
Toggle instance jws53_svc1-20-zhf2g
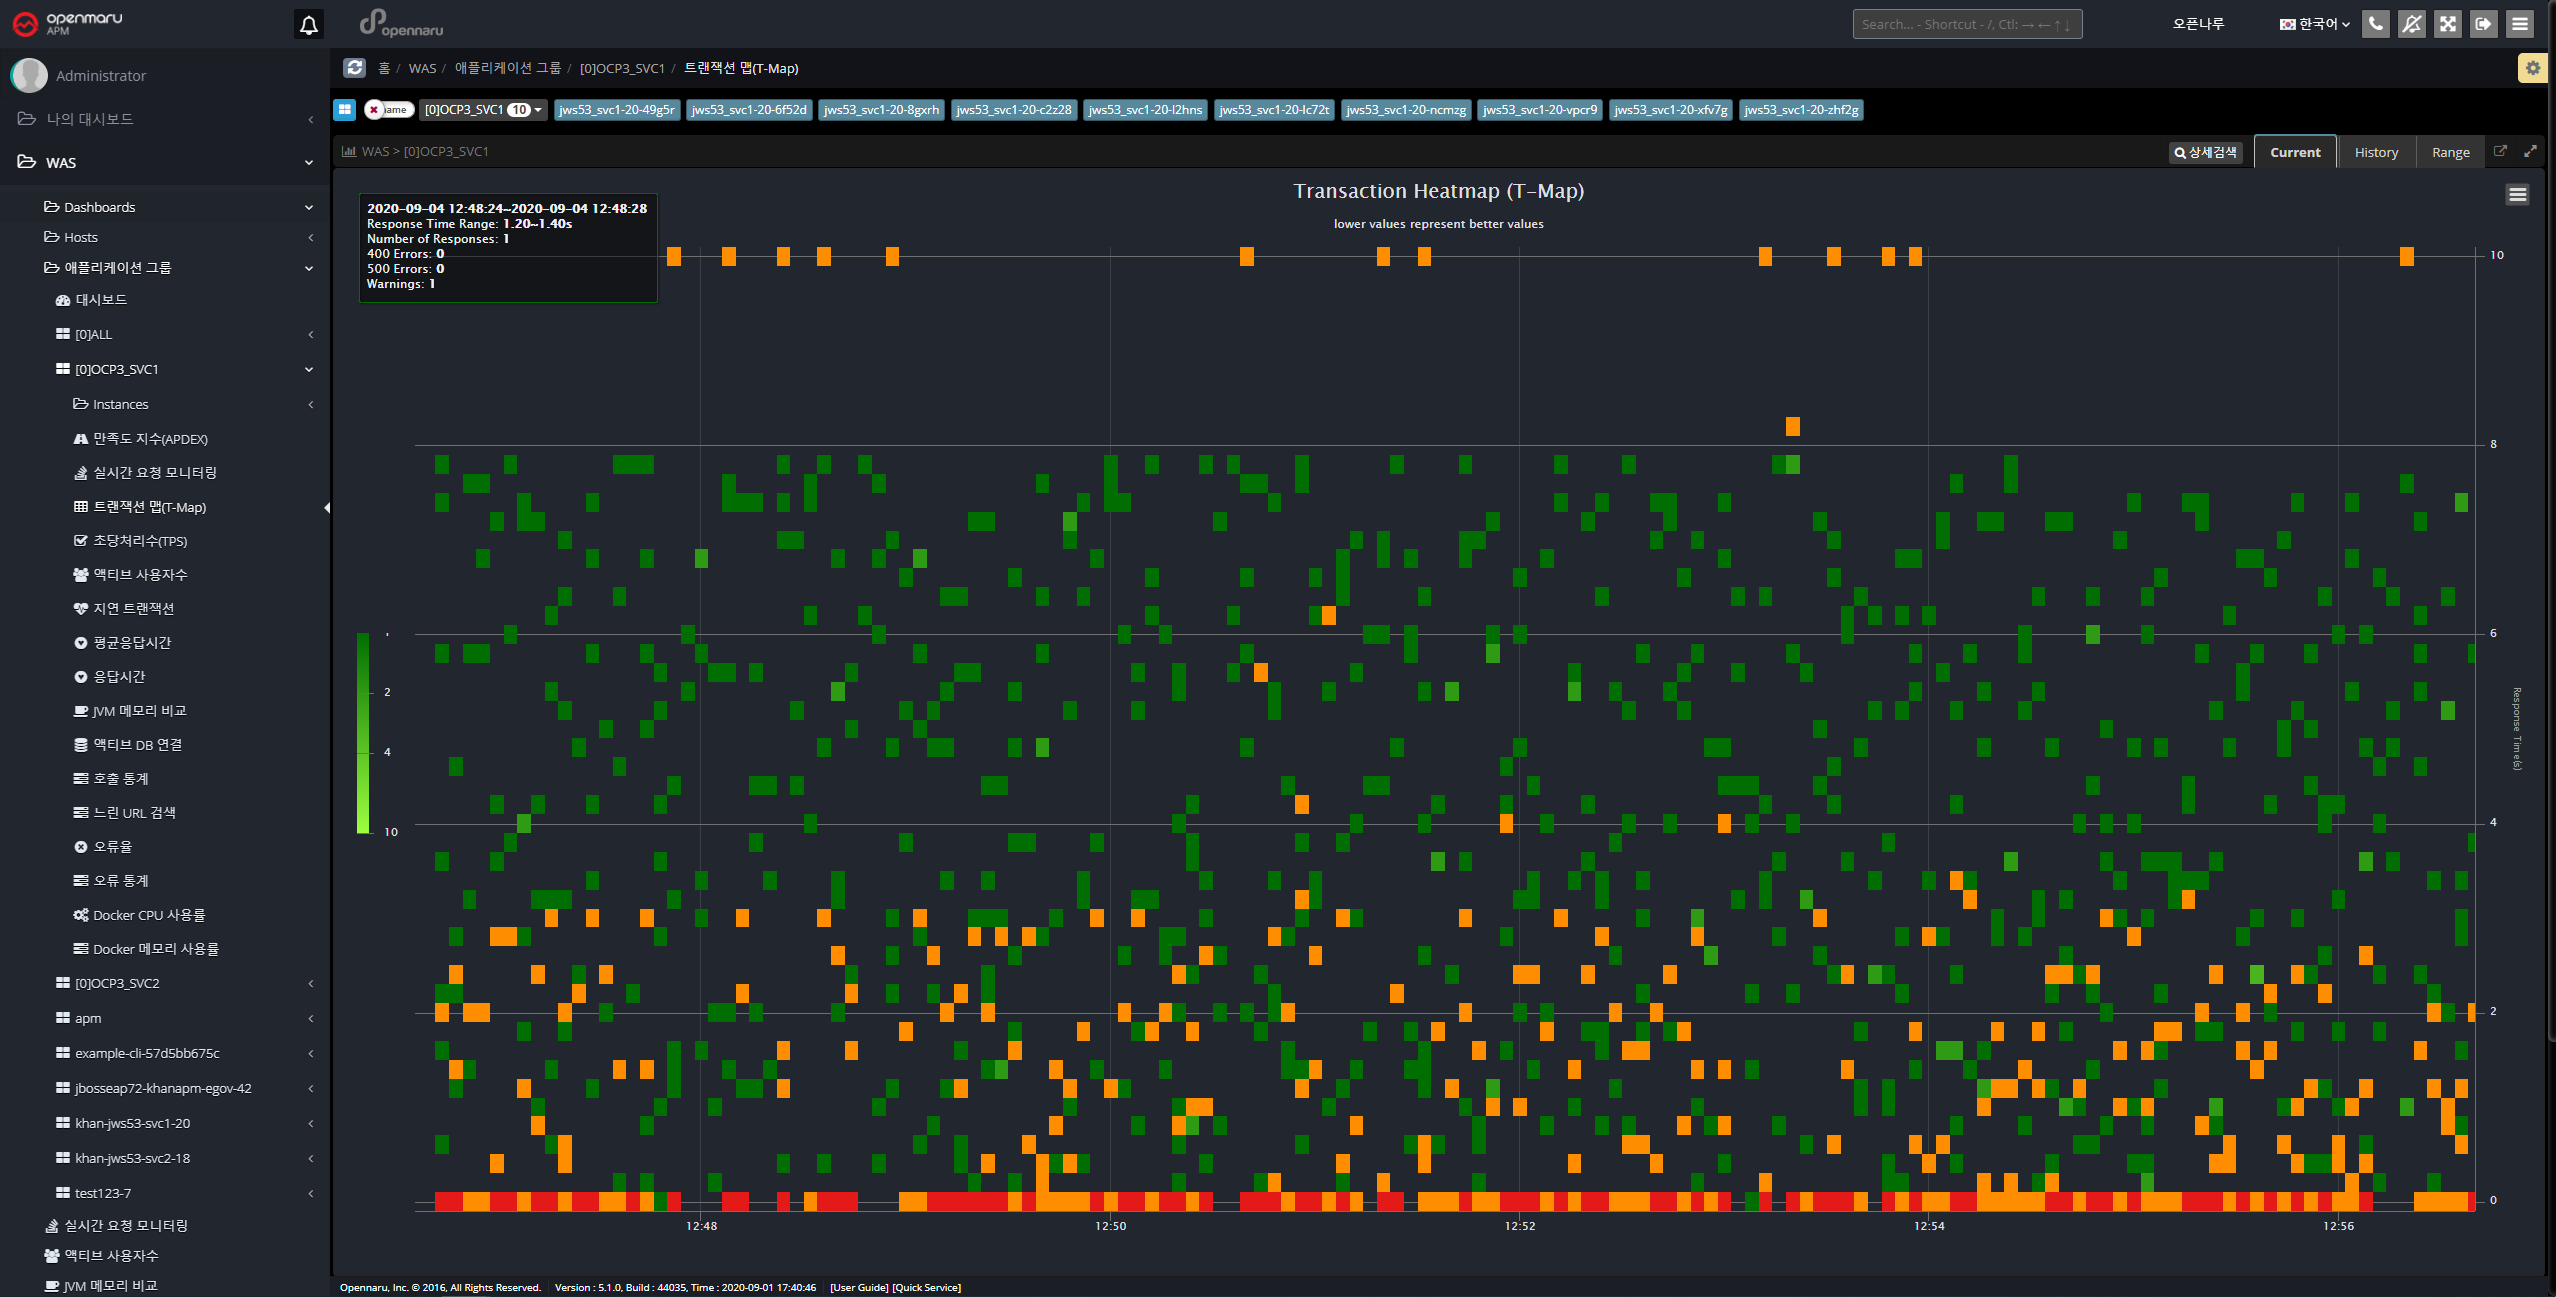coord(1801,110)
